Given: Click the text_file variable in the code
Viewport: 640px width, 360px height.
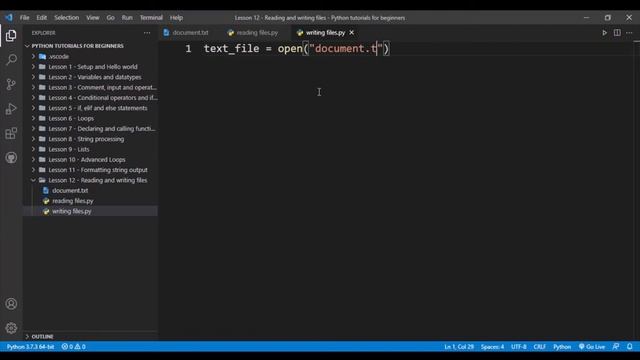Looking at the screenshot, I should [x=231, y=49].
